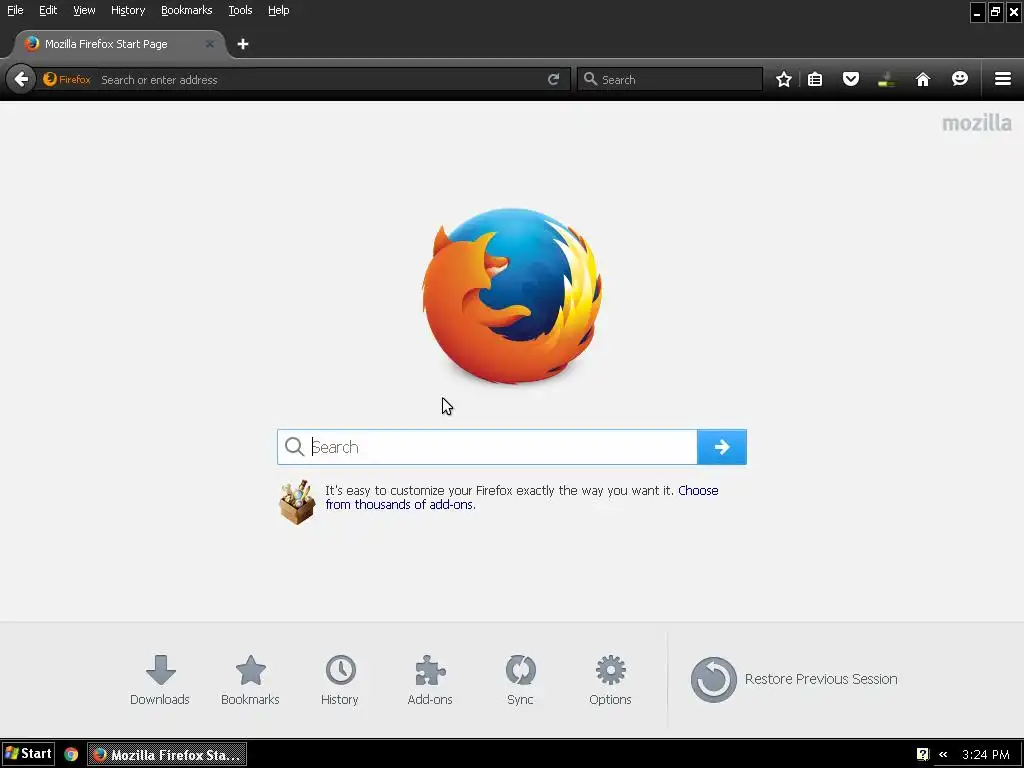Viewport: 1024px width, 768px height.
Task: Launch Chrome from the taskbar quick launch
Action: [x=71, y=754]
